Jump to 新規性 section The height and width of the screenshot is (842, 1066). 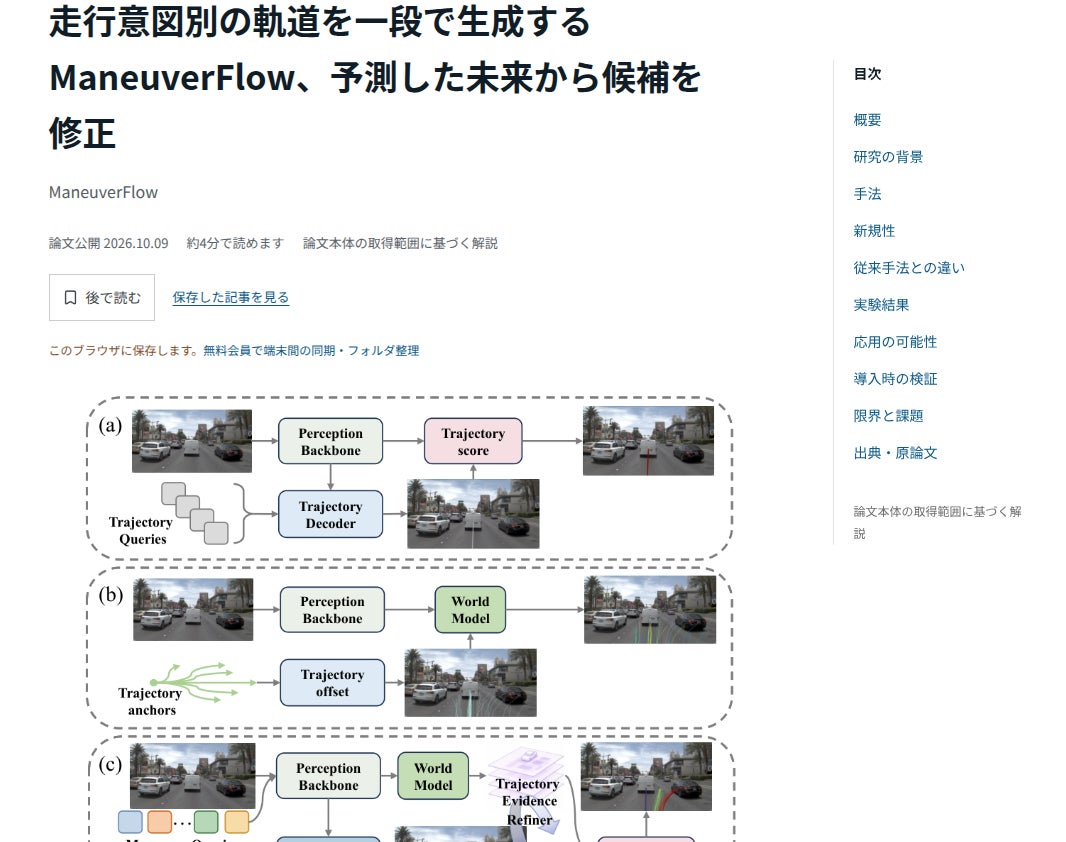874,231
